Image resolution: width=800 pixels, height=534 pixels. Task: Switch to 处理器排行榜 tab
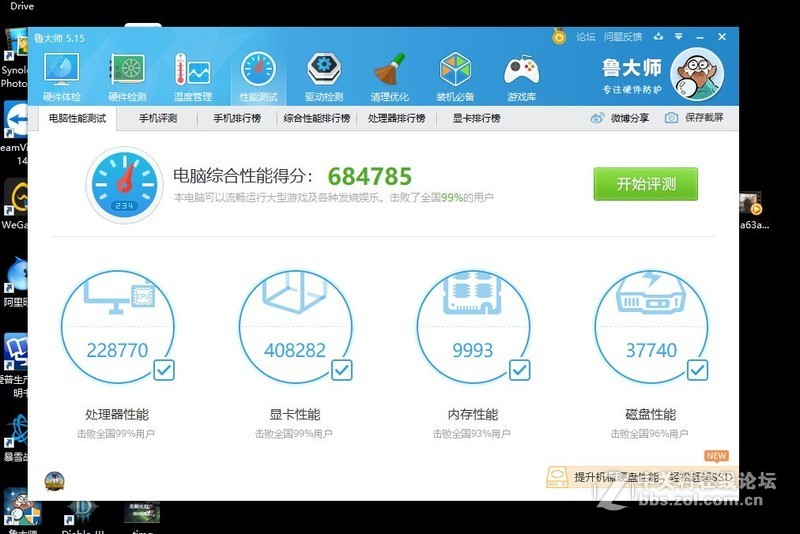396,118
